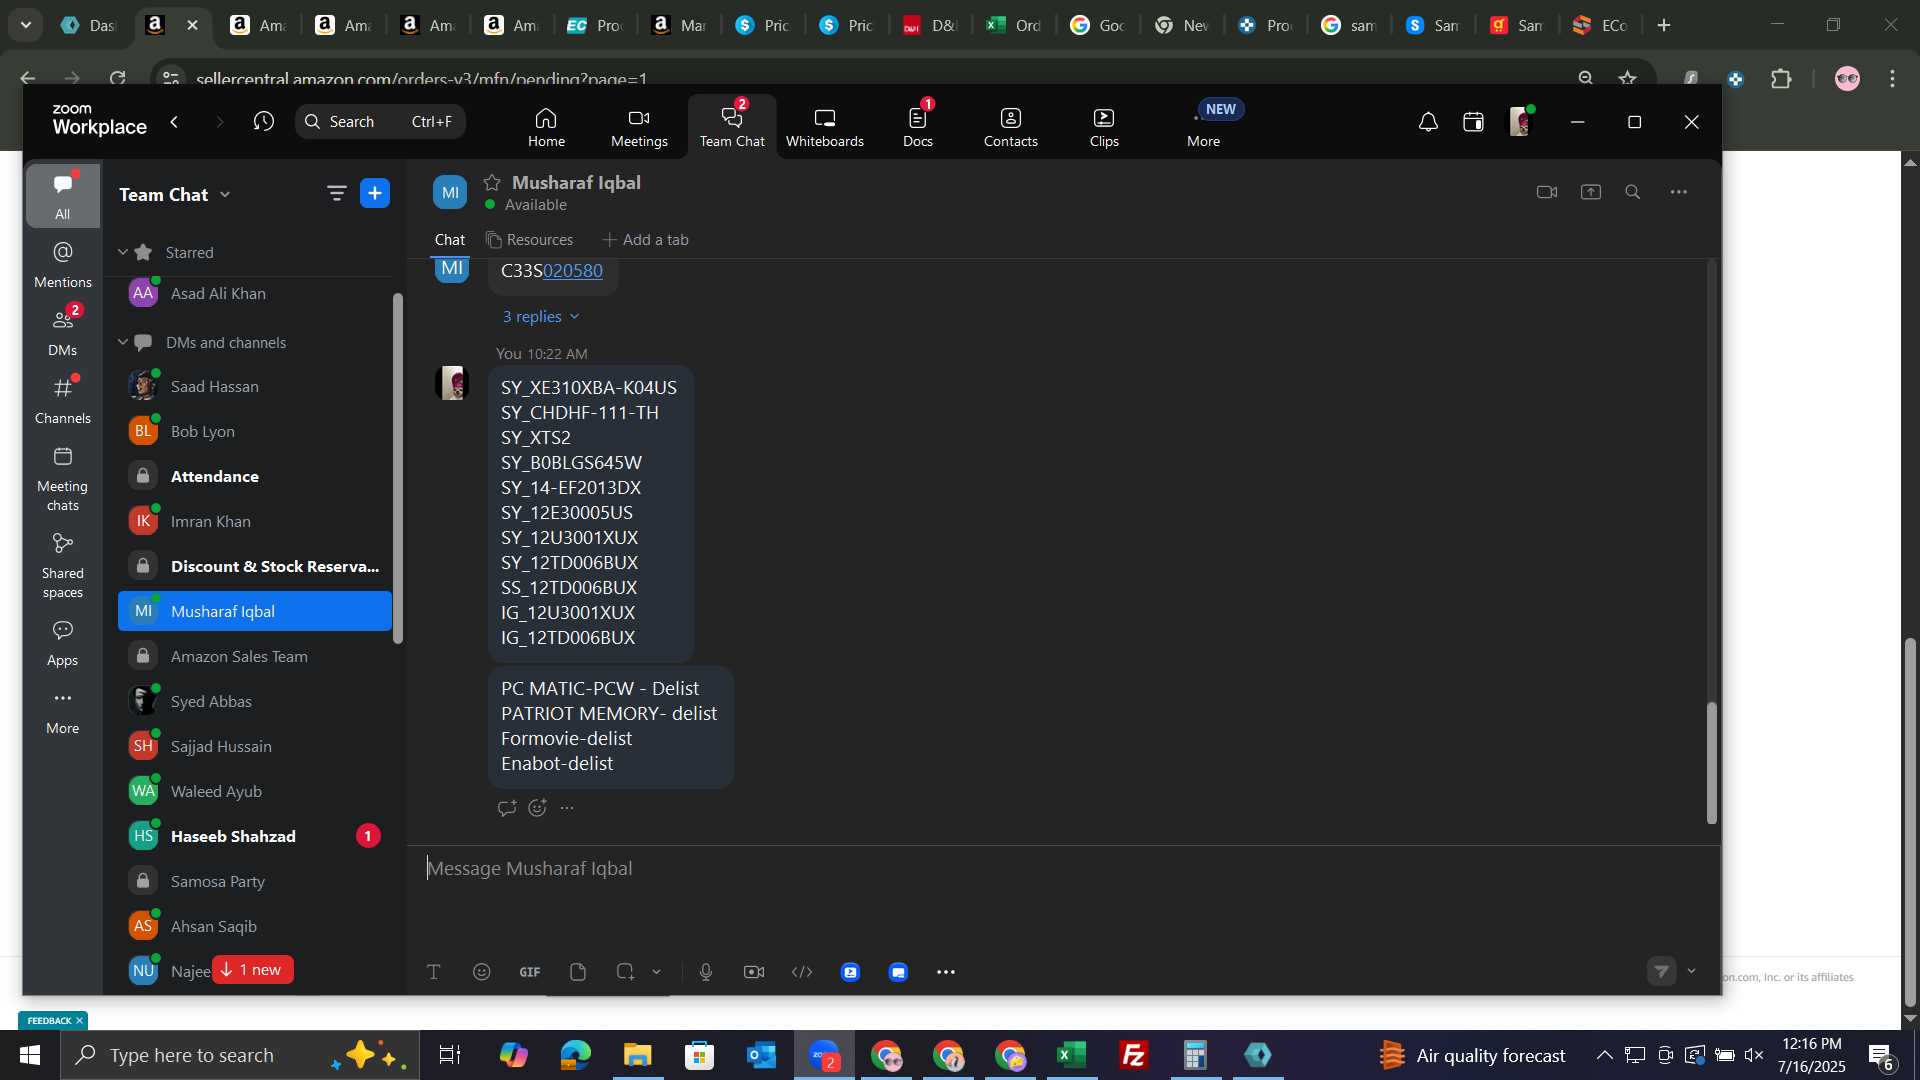The image size is (1920, 1080).
Task: Expand 3 replies thread
Action: 541,317
